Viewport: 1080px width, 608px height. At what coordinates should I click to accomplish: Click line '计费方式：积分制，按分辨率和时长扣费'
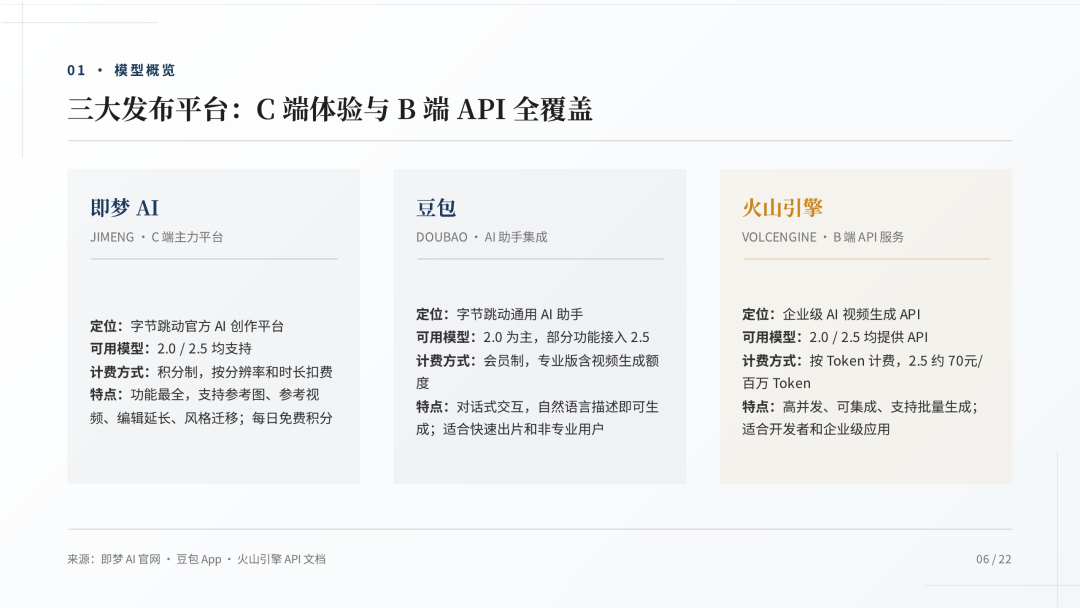pos(211,372)
